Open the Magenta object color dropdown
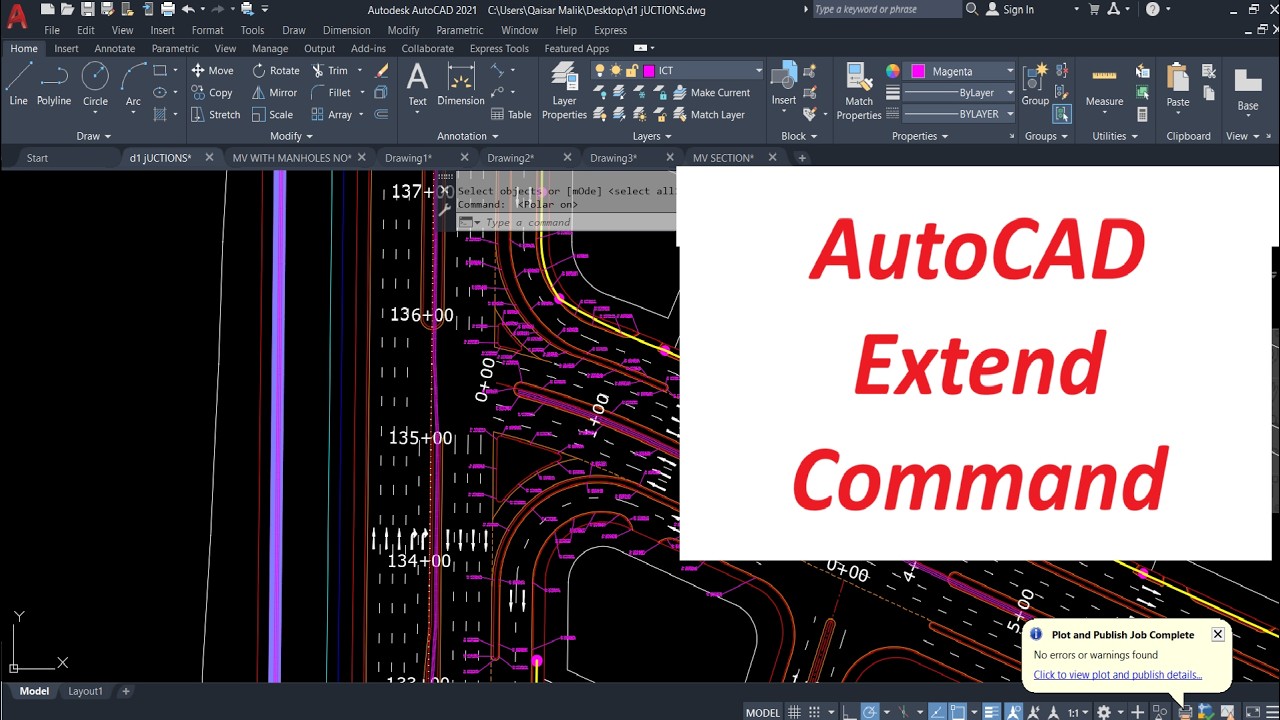Viewport: 1280px width, 720px height. point(1010,71)
